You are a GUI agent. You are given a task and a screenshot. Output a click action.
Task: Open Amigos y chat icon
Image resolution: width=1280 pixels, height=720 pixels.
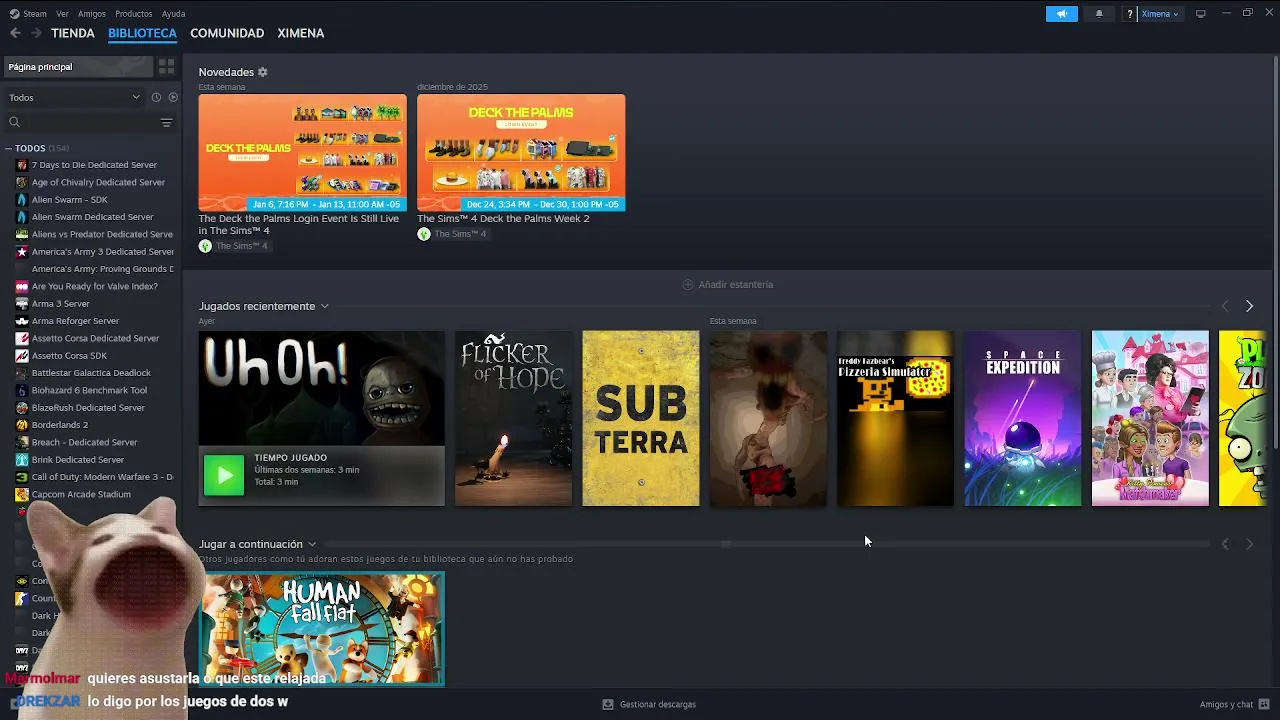[1264, 704]
